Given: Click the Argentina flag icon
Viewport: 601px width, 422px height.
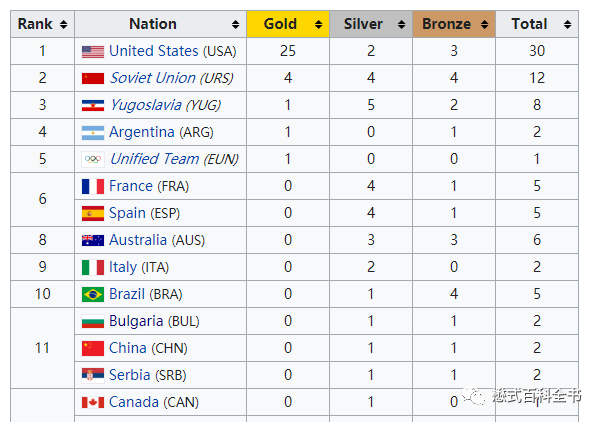Looking at the screenshot, I should (x=93, y=133).
